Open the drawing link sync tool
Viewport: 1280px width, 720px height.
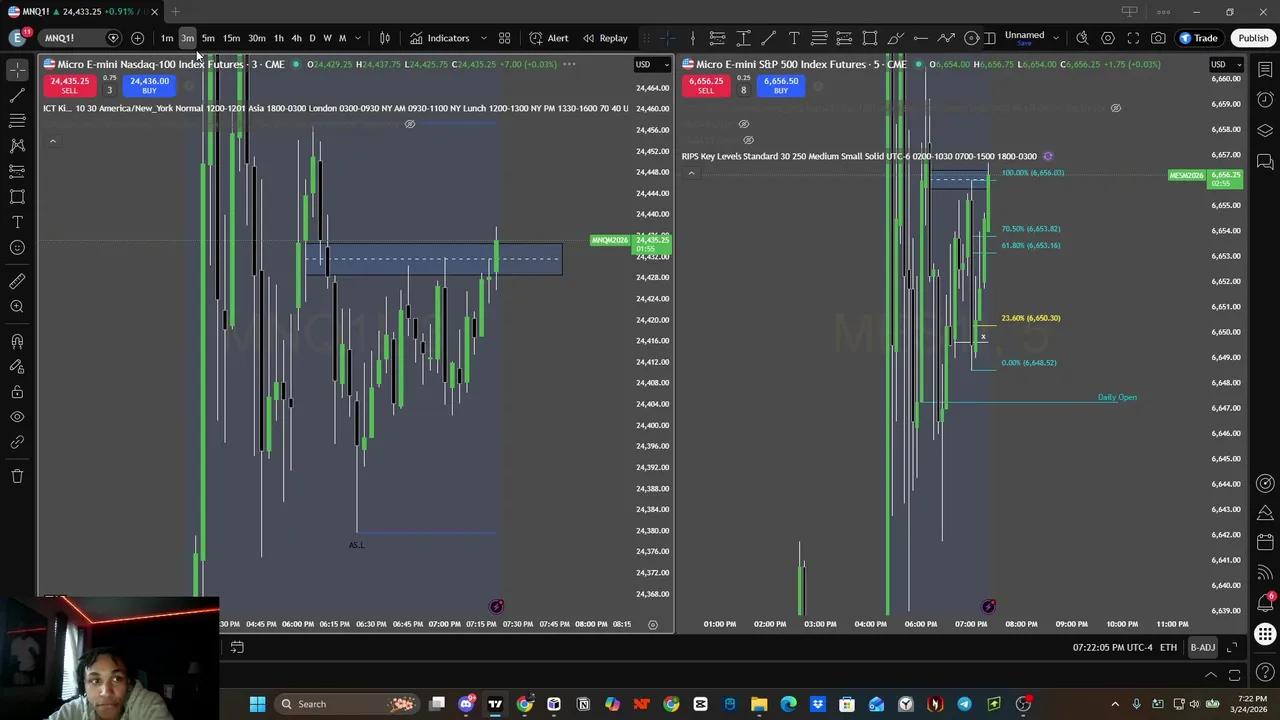point(17,442)
